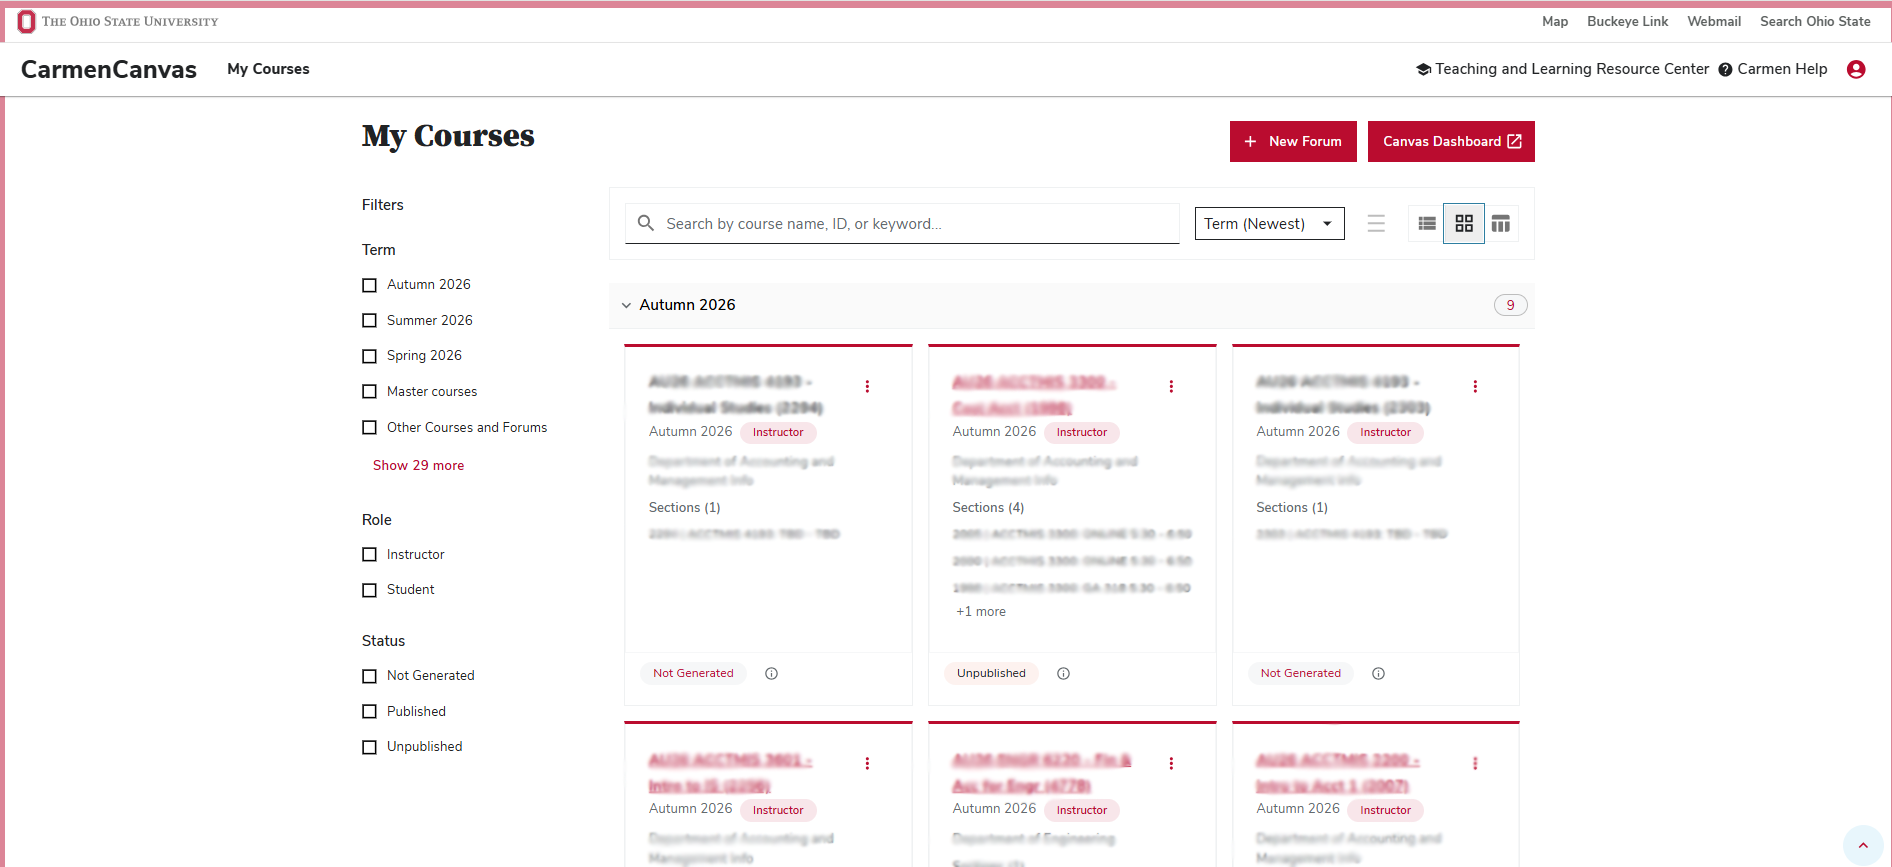Viewport: 1892px width, 867px height.
Task: Open options menu for ACCTMIS 2200 Intro to Acct card
Action: [1475, 763]
